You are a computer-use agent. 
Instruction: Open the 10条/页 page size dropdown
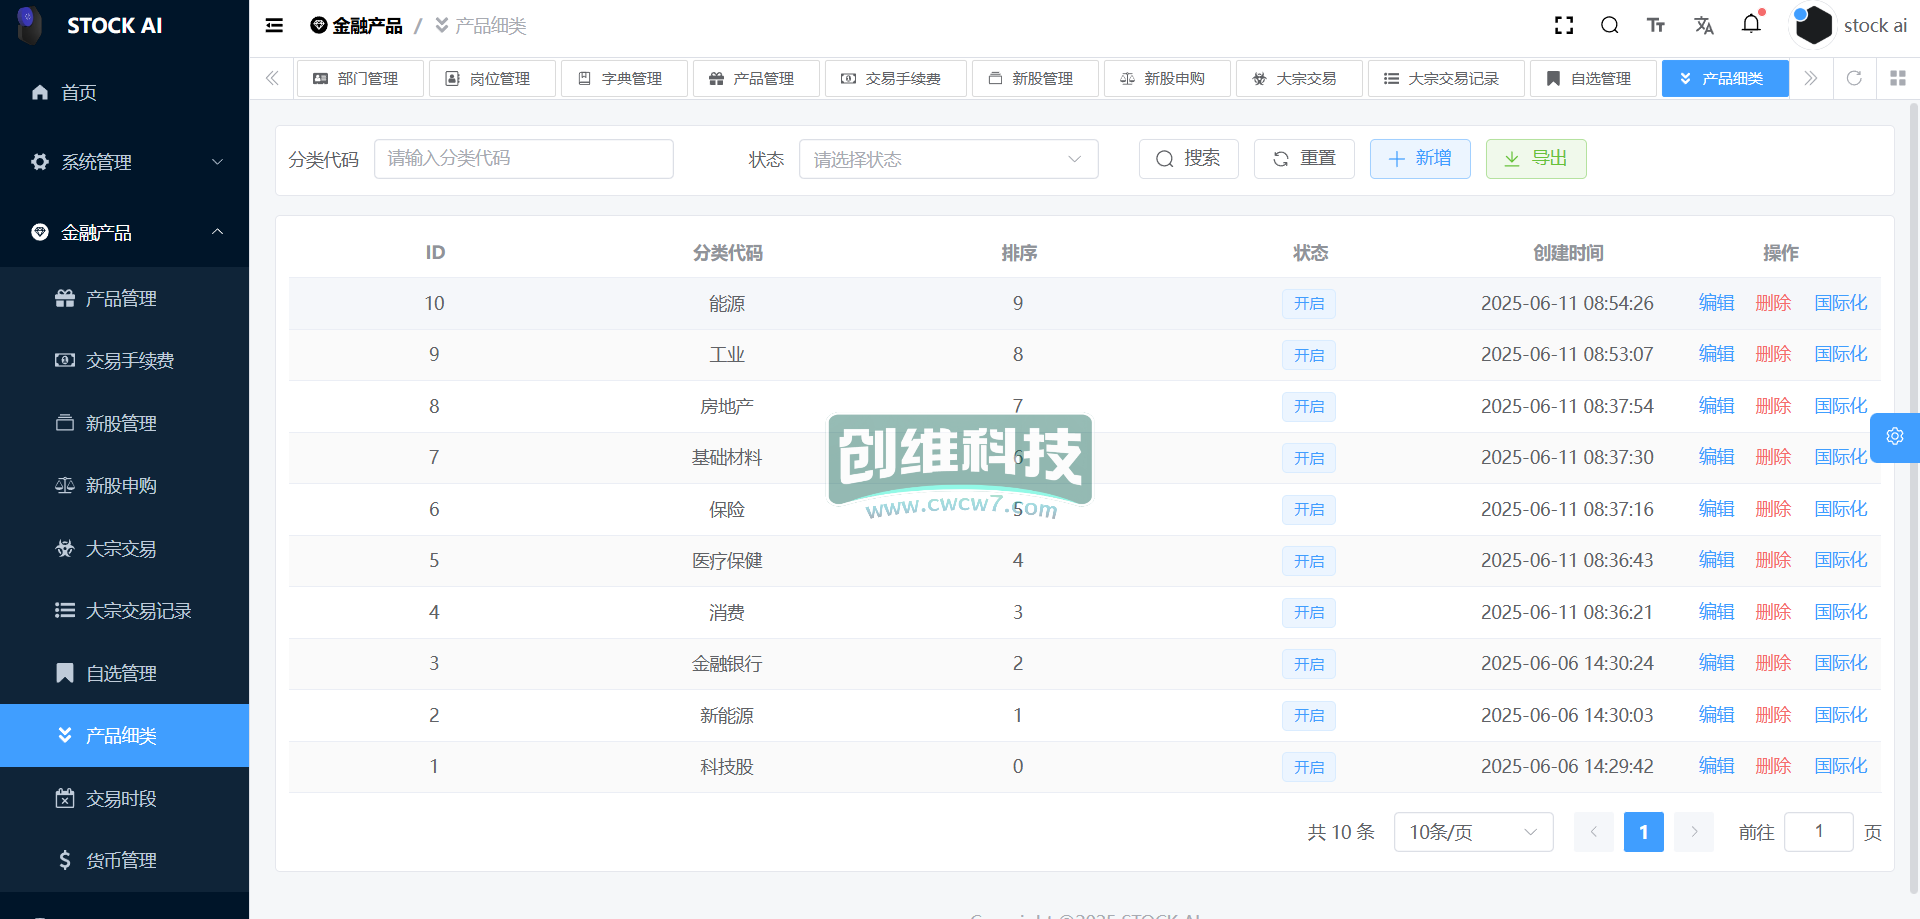[x=1472, y=832]
